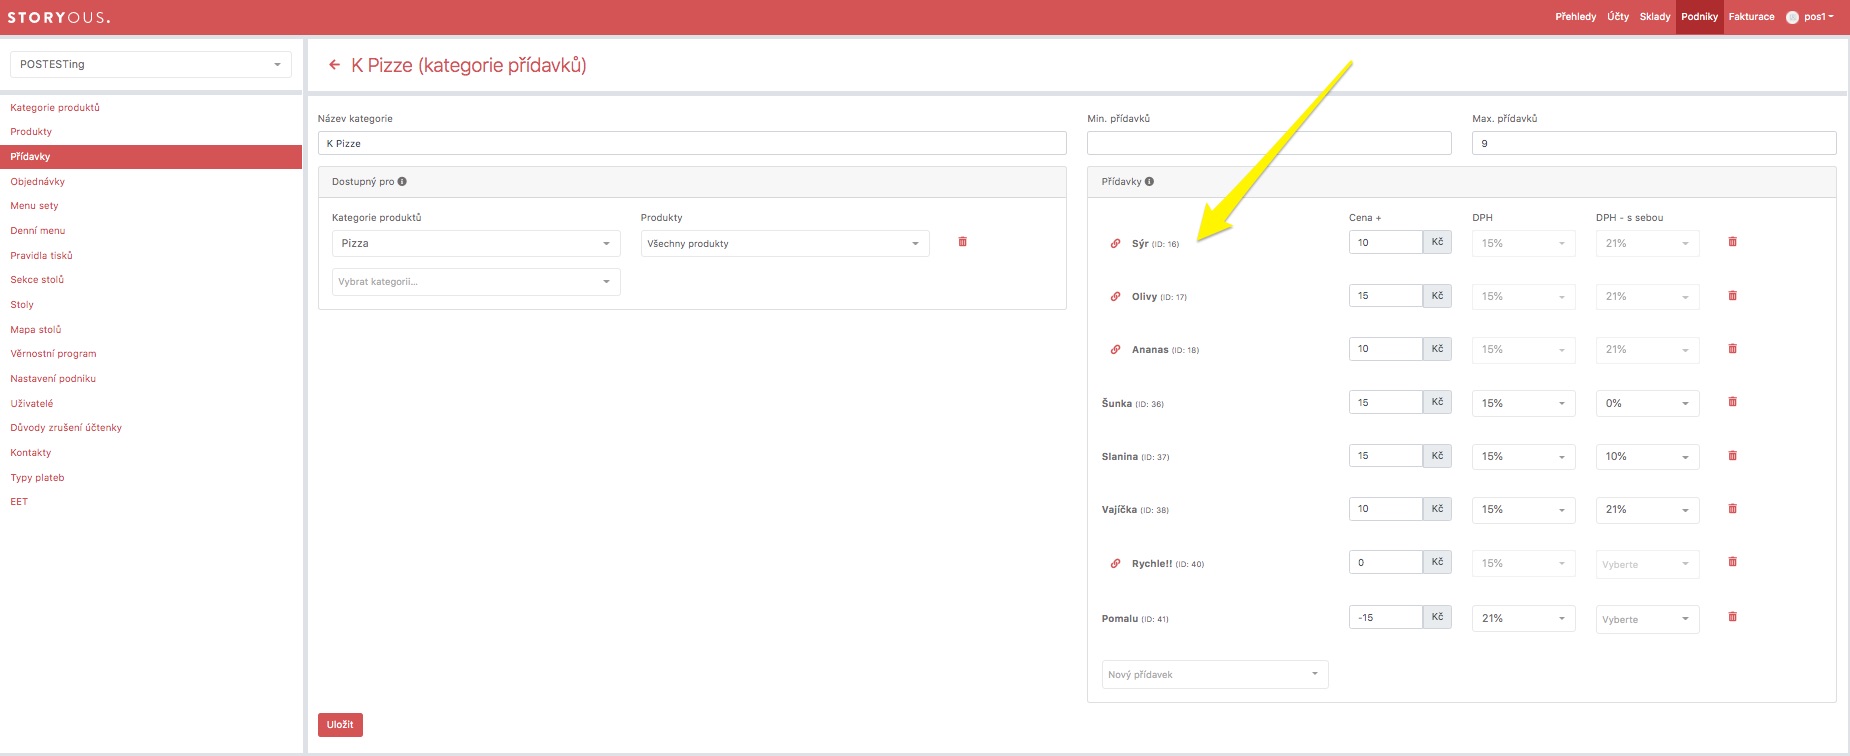Open the Všechny produkty dropdown

[785, 243]
